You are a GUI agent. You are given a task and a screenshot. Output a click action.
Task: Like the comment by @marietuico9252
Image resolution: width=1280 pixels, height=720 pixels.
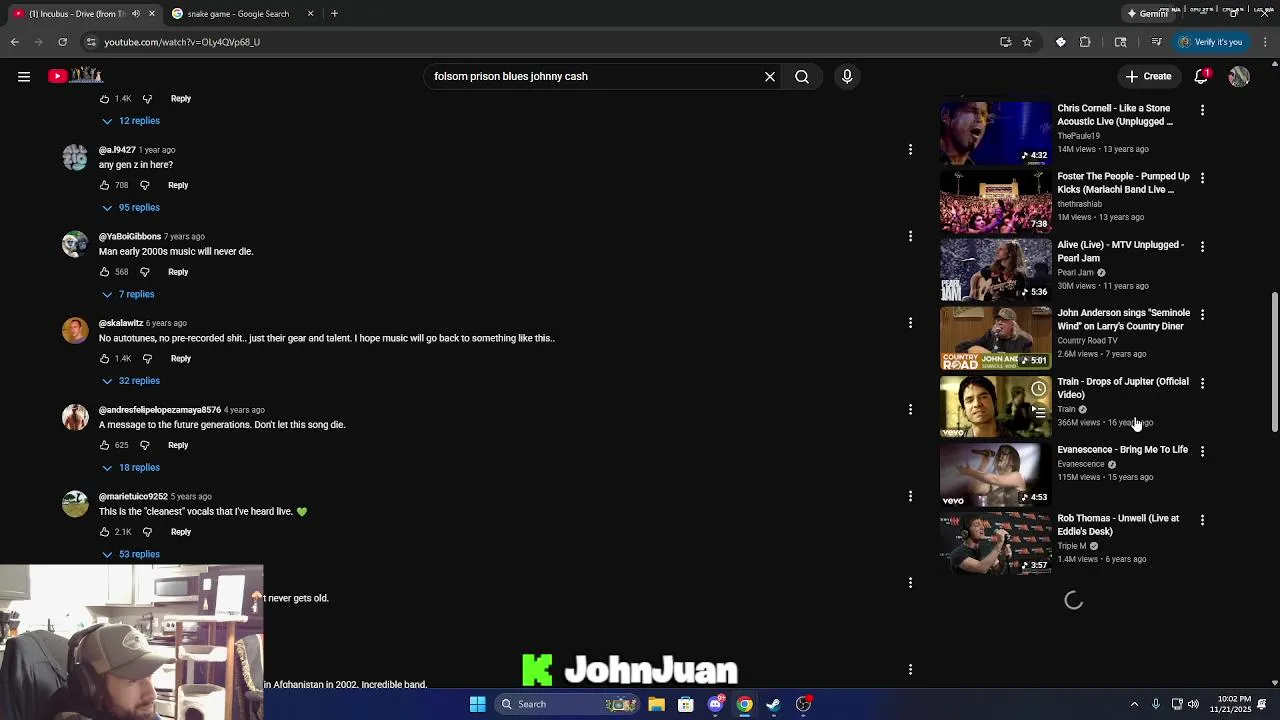(x=104, y=532)
